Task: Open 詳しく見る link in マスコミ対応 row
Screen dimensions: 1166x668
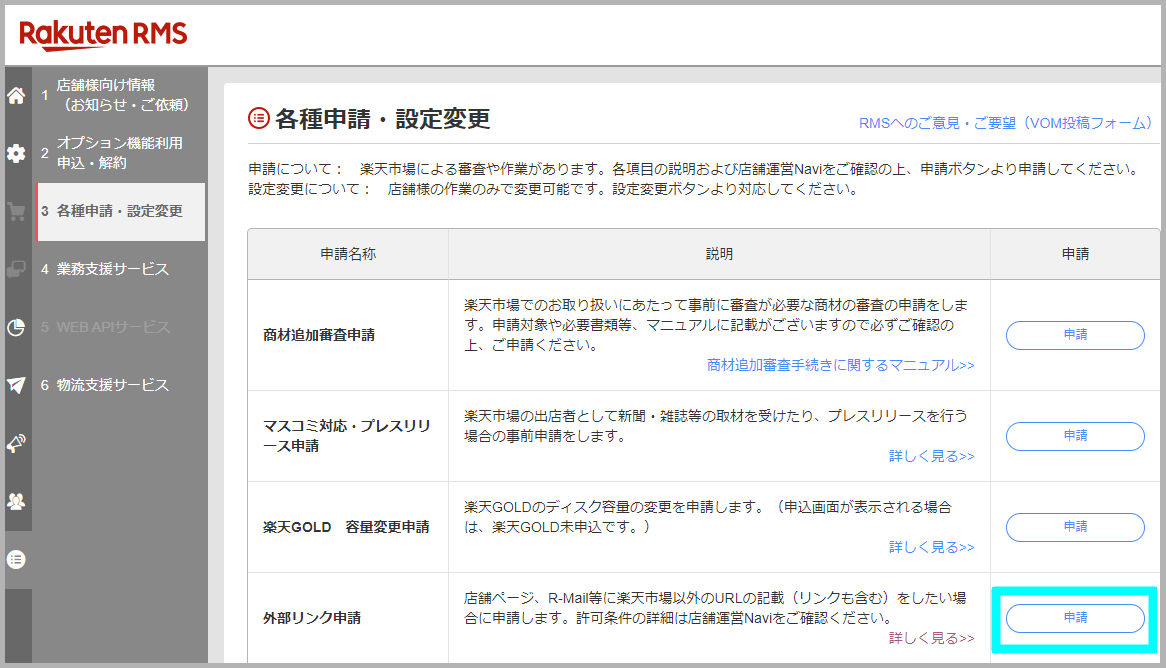Action: pos(931,456)
